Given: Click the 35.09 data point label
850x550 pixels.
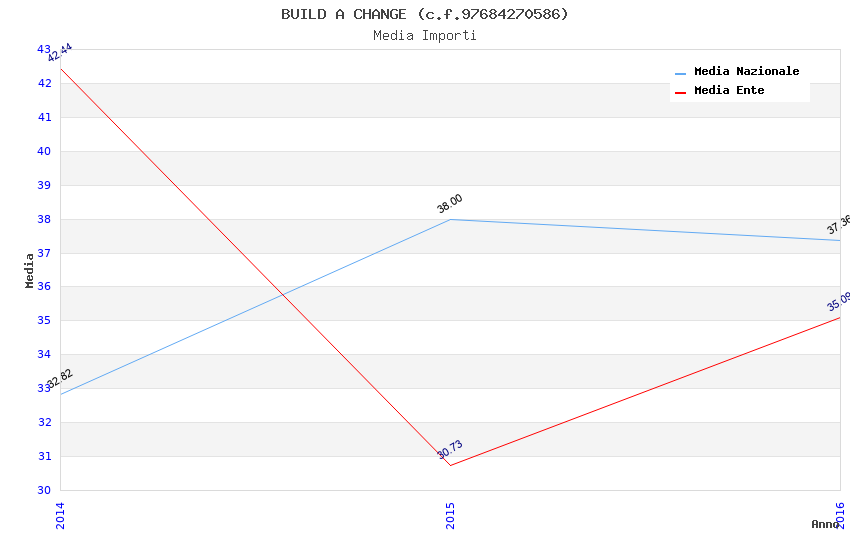Looking at the screenshot, I should [x=839, y=301].
